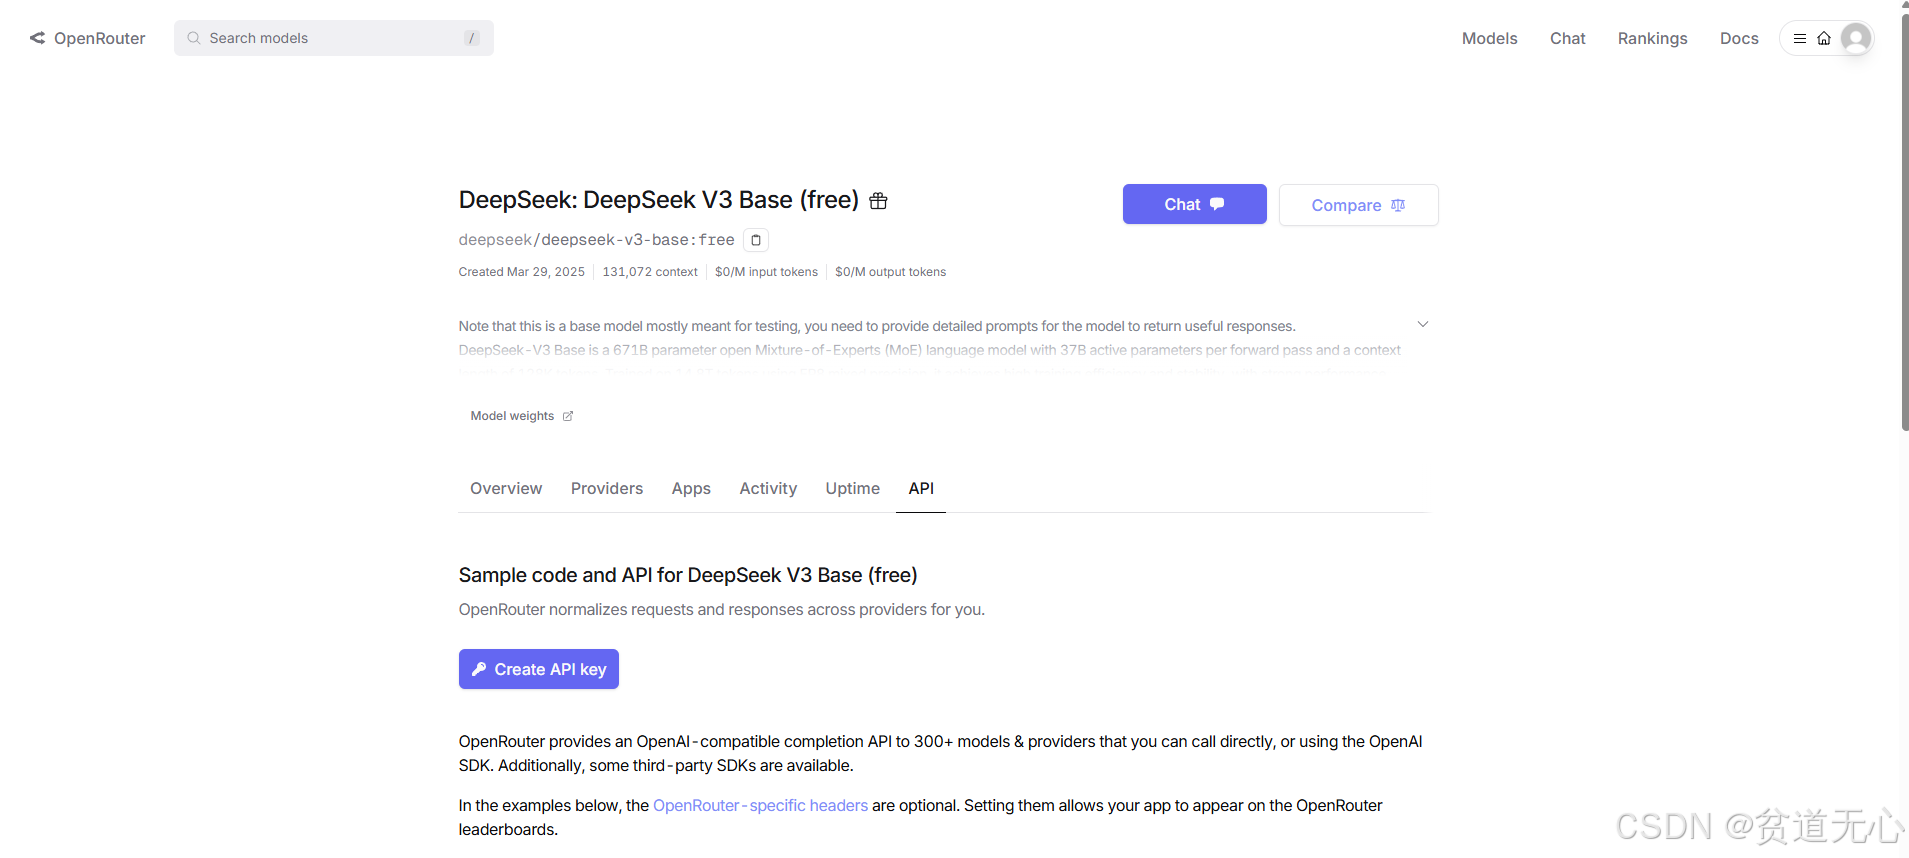Open the Model weights link

pyautogui.click(x=521, y=416)
